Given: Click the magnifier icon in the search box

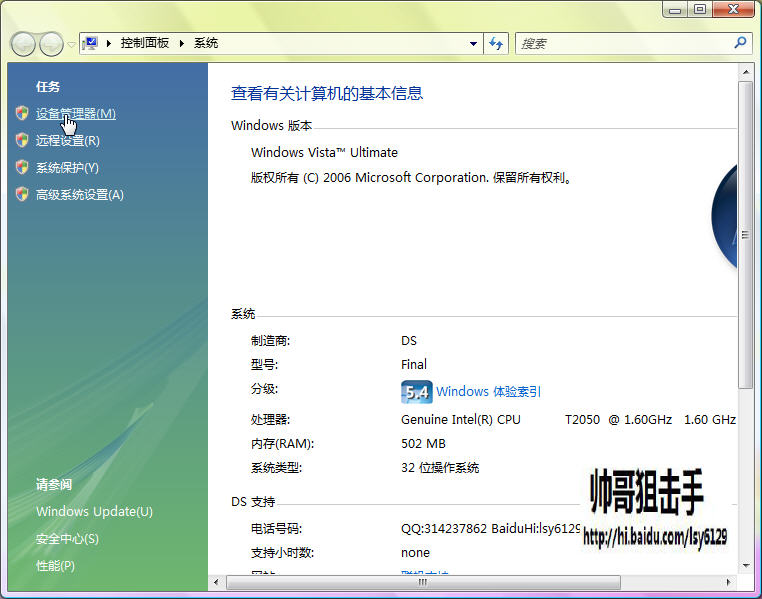Looking at the screenshot, I should [740, 43].
